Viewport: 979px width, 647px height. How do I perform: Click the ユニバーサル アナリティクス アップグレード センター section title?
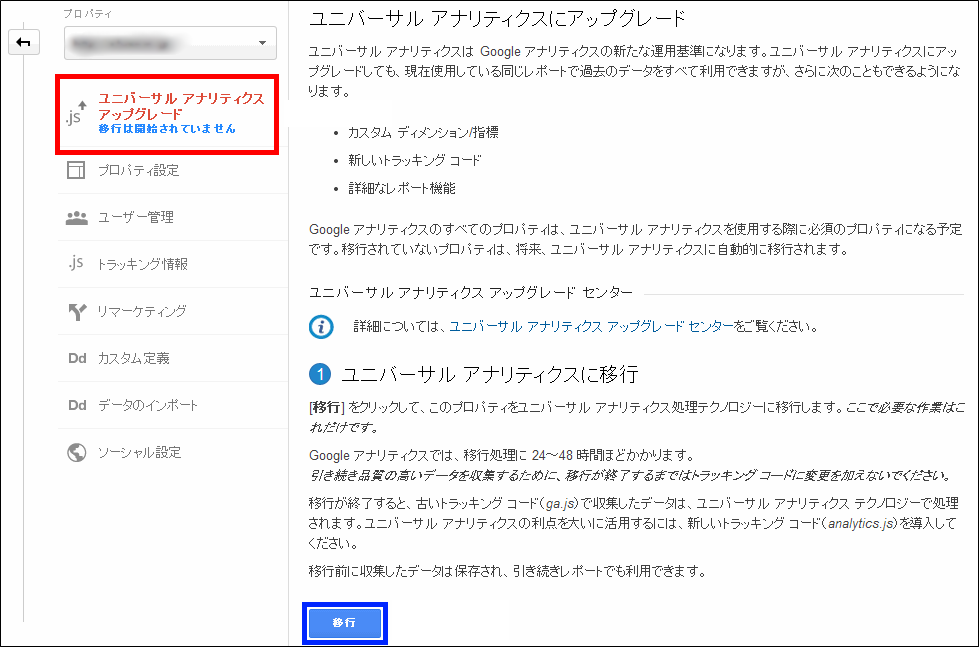click(471, 292)
